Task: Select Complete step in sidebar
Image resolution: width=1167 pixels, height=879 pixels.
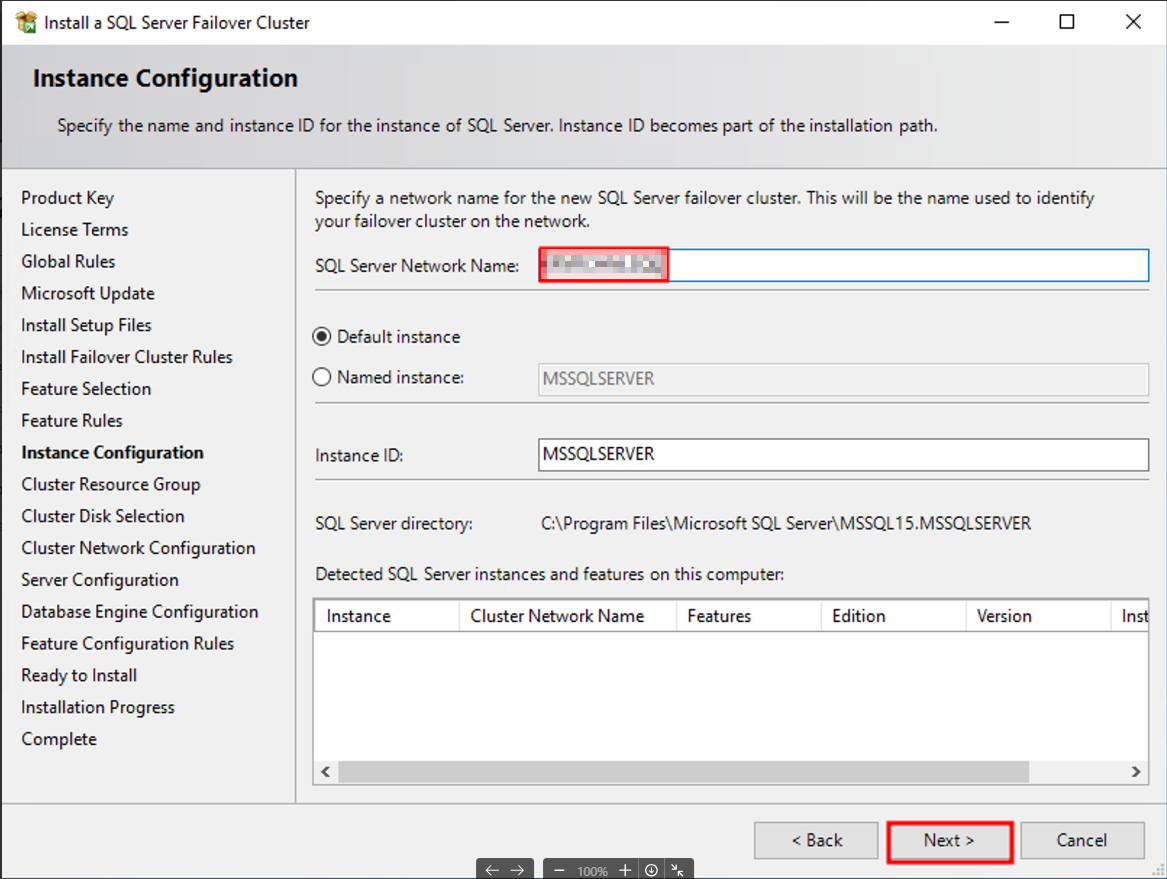Action: click(59, 739)
